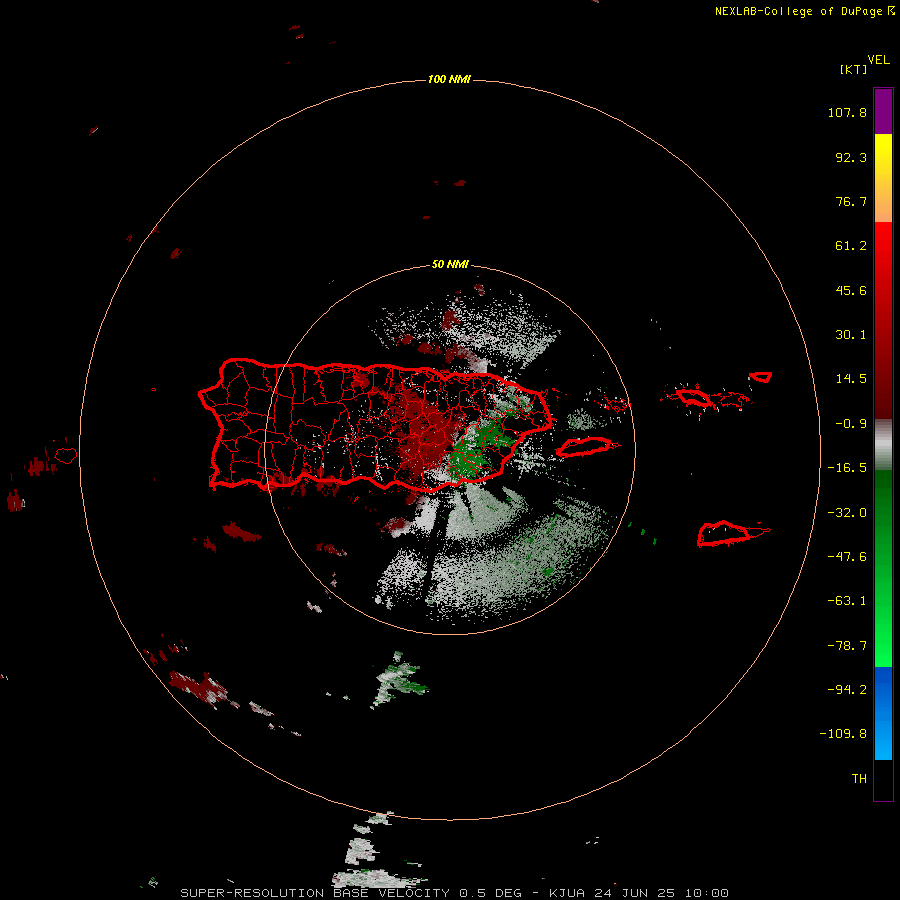
Task: Click the VEL legend title
Action: point(878,60)
